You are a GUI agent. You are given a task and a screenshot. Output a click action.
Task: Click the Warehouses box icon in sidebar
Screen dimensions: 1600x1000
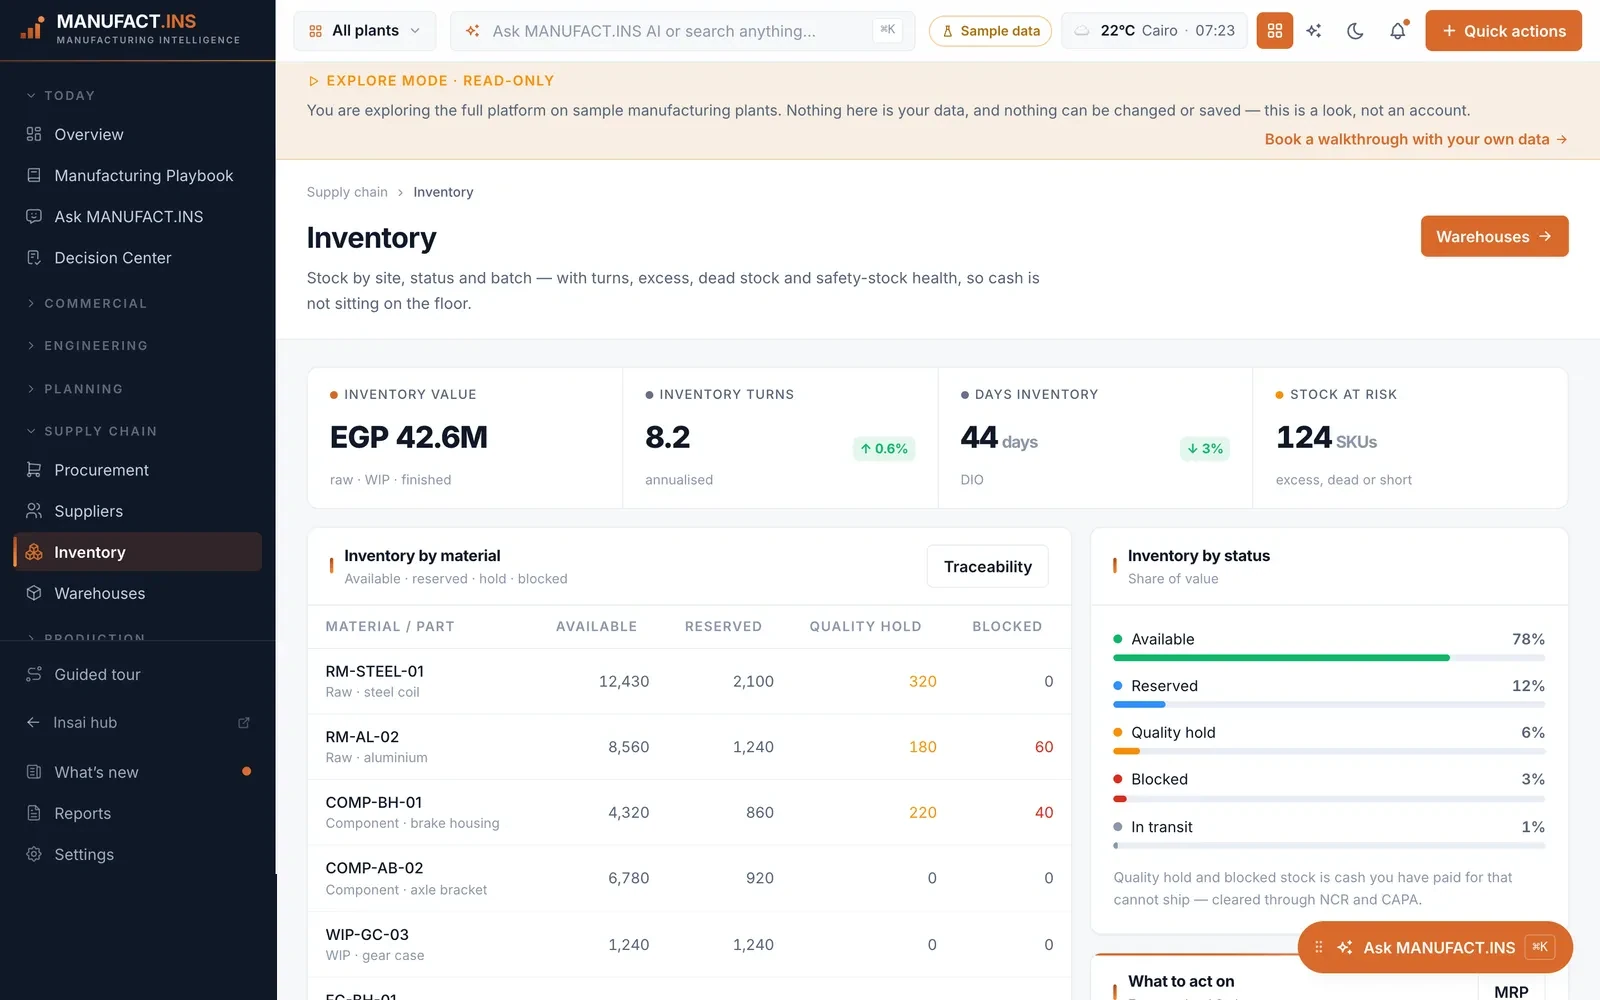tap(34, 593)
